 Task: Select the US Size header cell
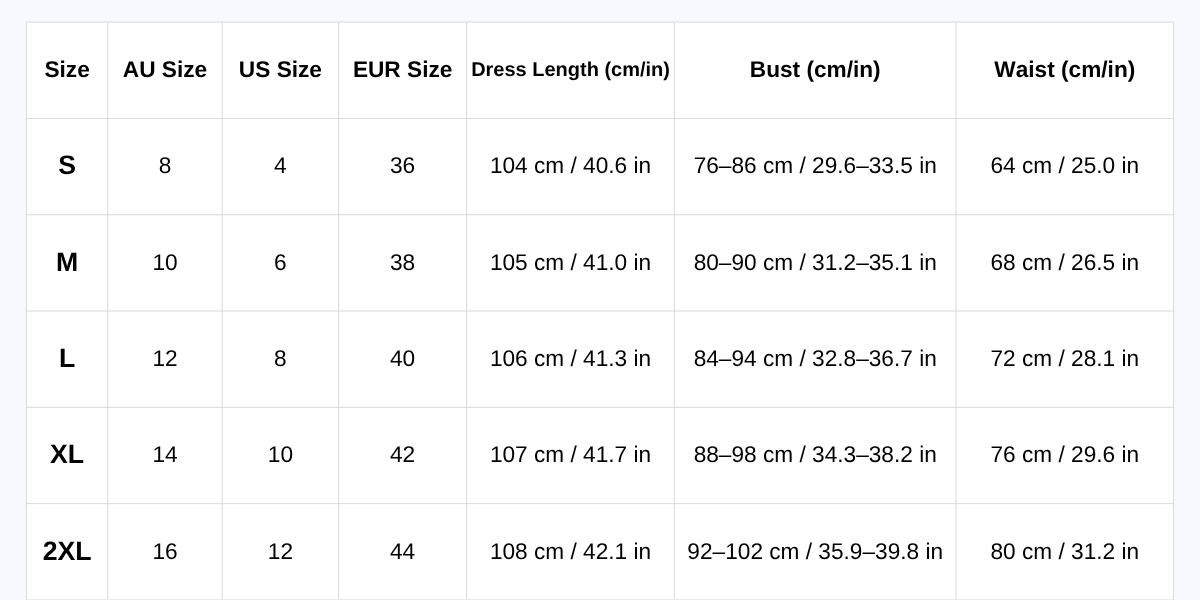280,70
